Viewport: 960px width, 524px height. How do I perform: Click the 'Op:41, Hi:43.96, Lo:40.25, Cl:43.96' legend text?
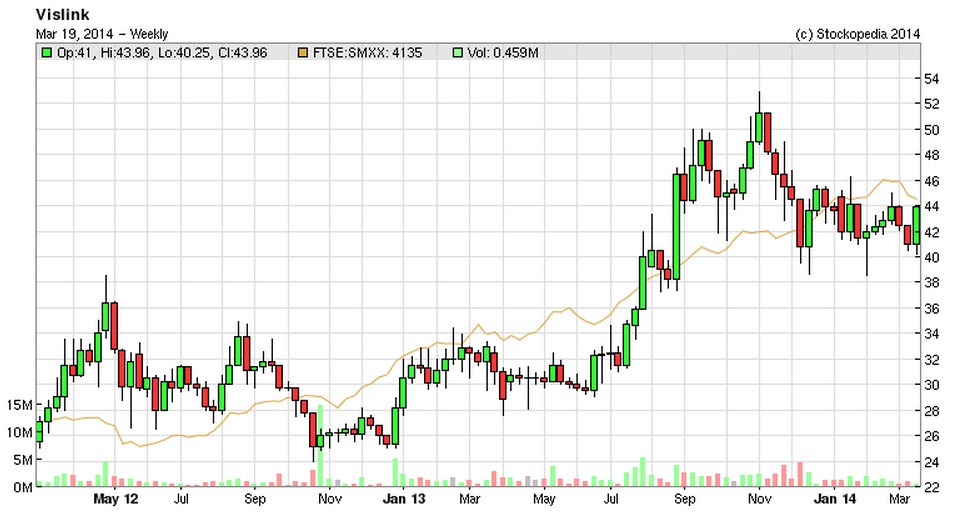tap(162, 53)
